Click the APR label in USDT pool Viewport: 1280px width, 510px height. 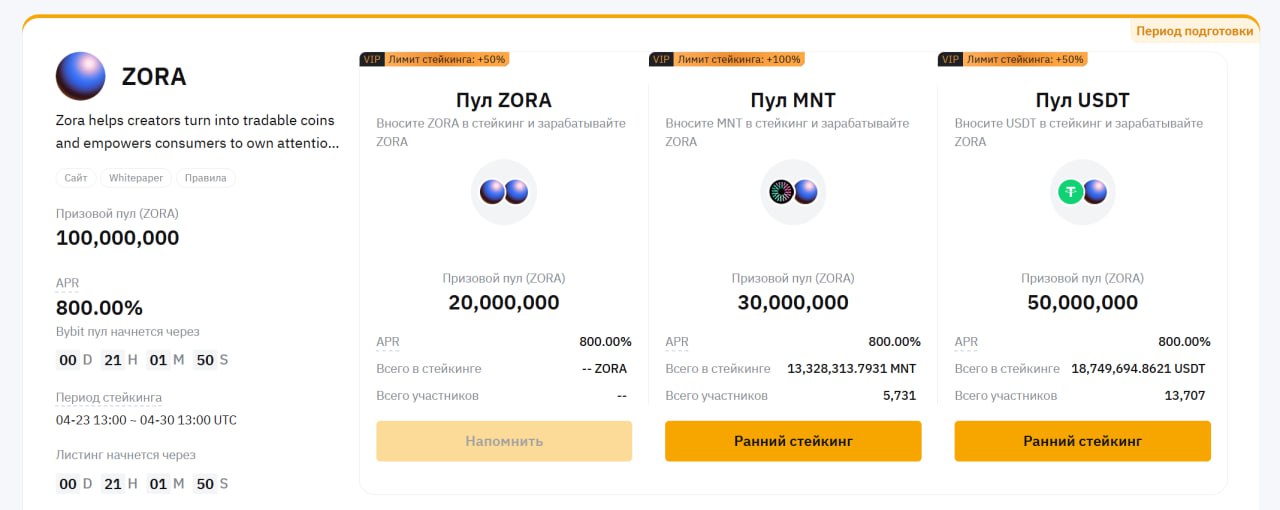click(x=966, y=342)
